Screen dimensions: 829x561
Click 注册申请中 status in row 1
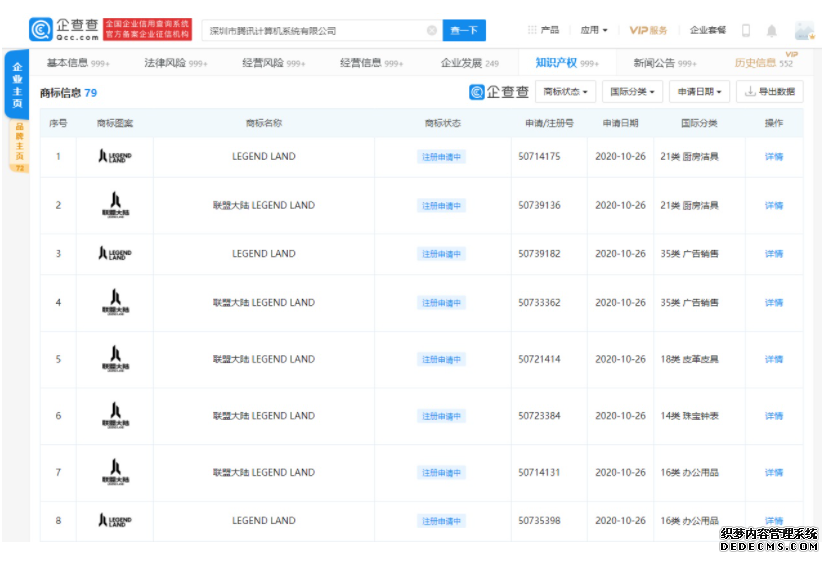pyautogui.click(x=441, y=157)
